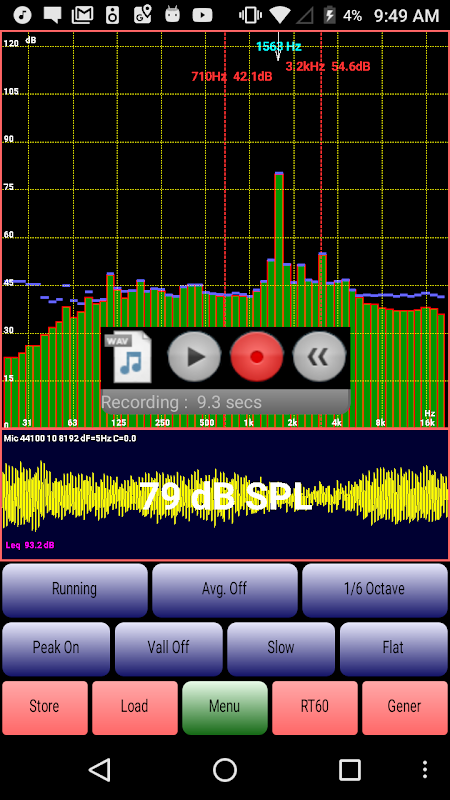Viewport: 450px width, 800px height.
Task: Tap the Store button
Action: [x=45, y=708]
